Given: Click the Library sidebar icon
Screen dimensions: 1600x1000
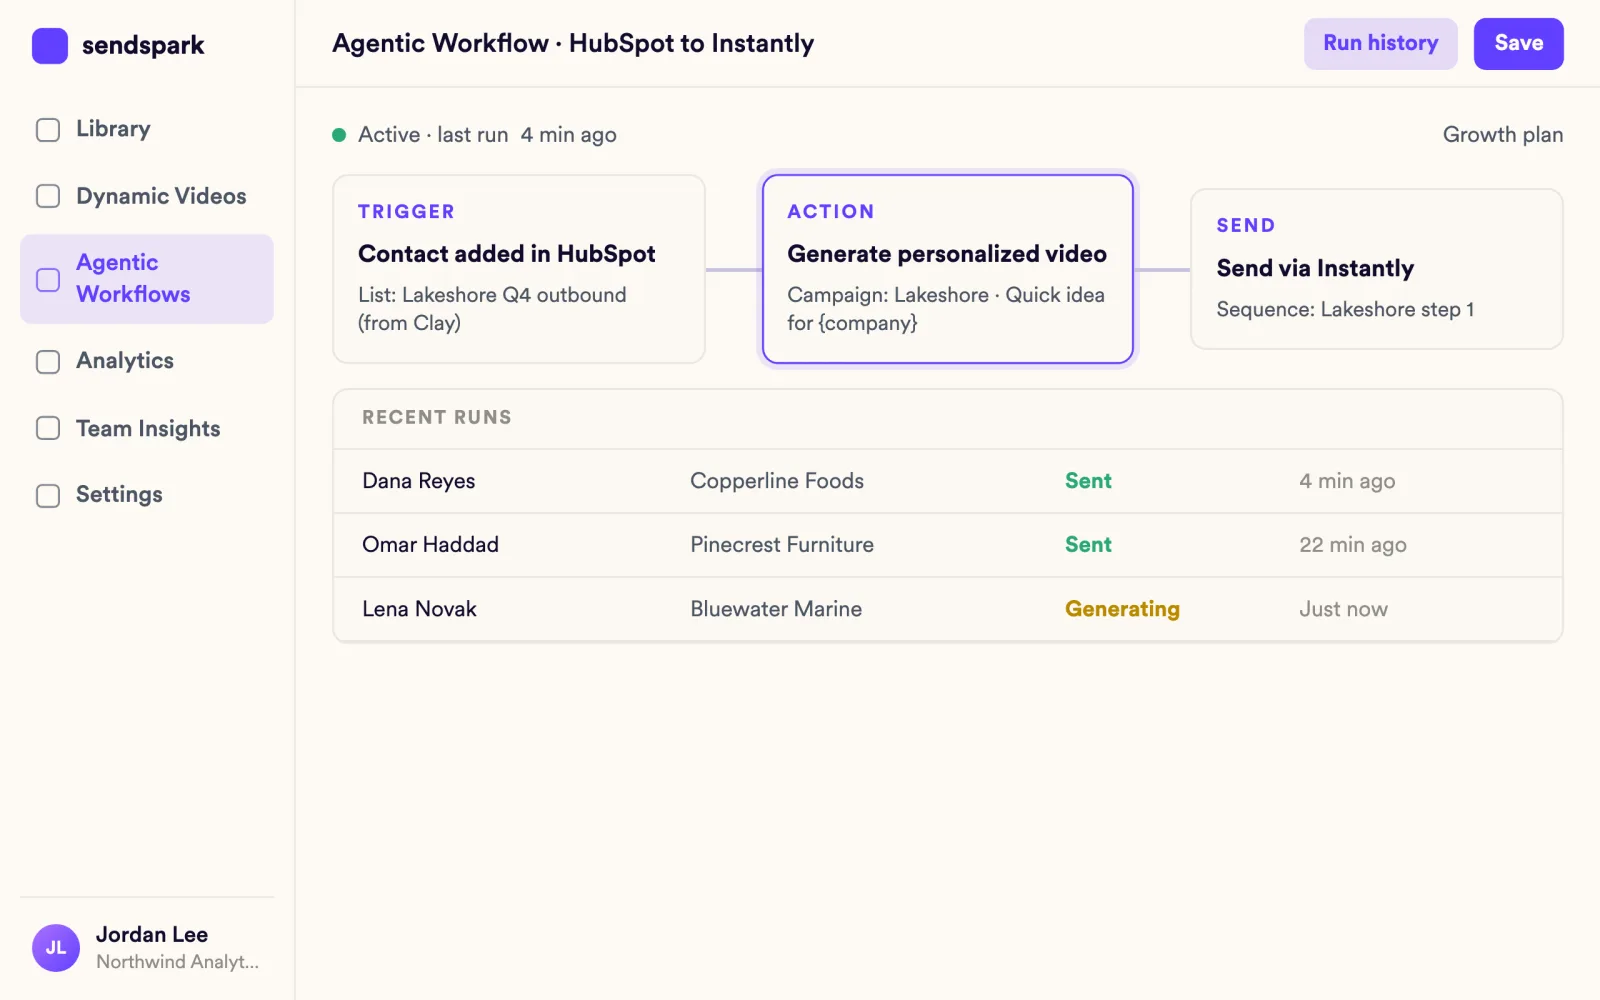Looking at the screenshot, I should coord(48,130).
